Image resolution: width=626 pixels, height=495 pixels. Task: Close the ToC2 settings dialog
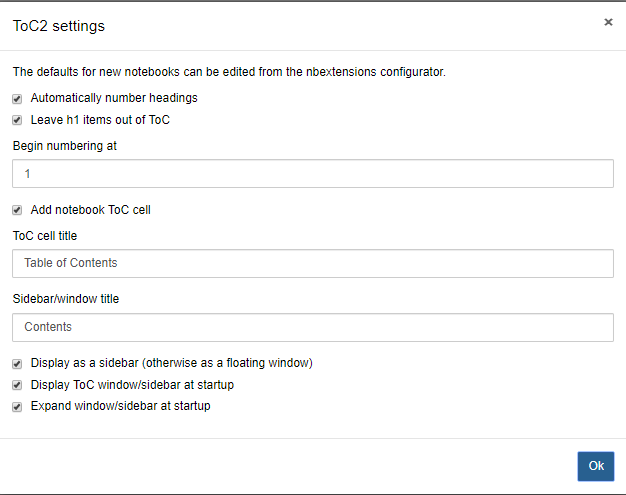(608, 22)
